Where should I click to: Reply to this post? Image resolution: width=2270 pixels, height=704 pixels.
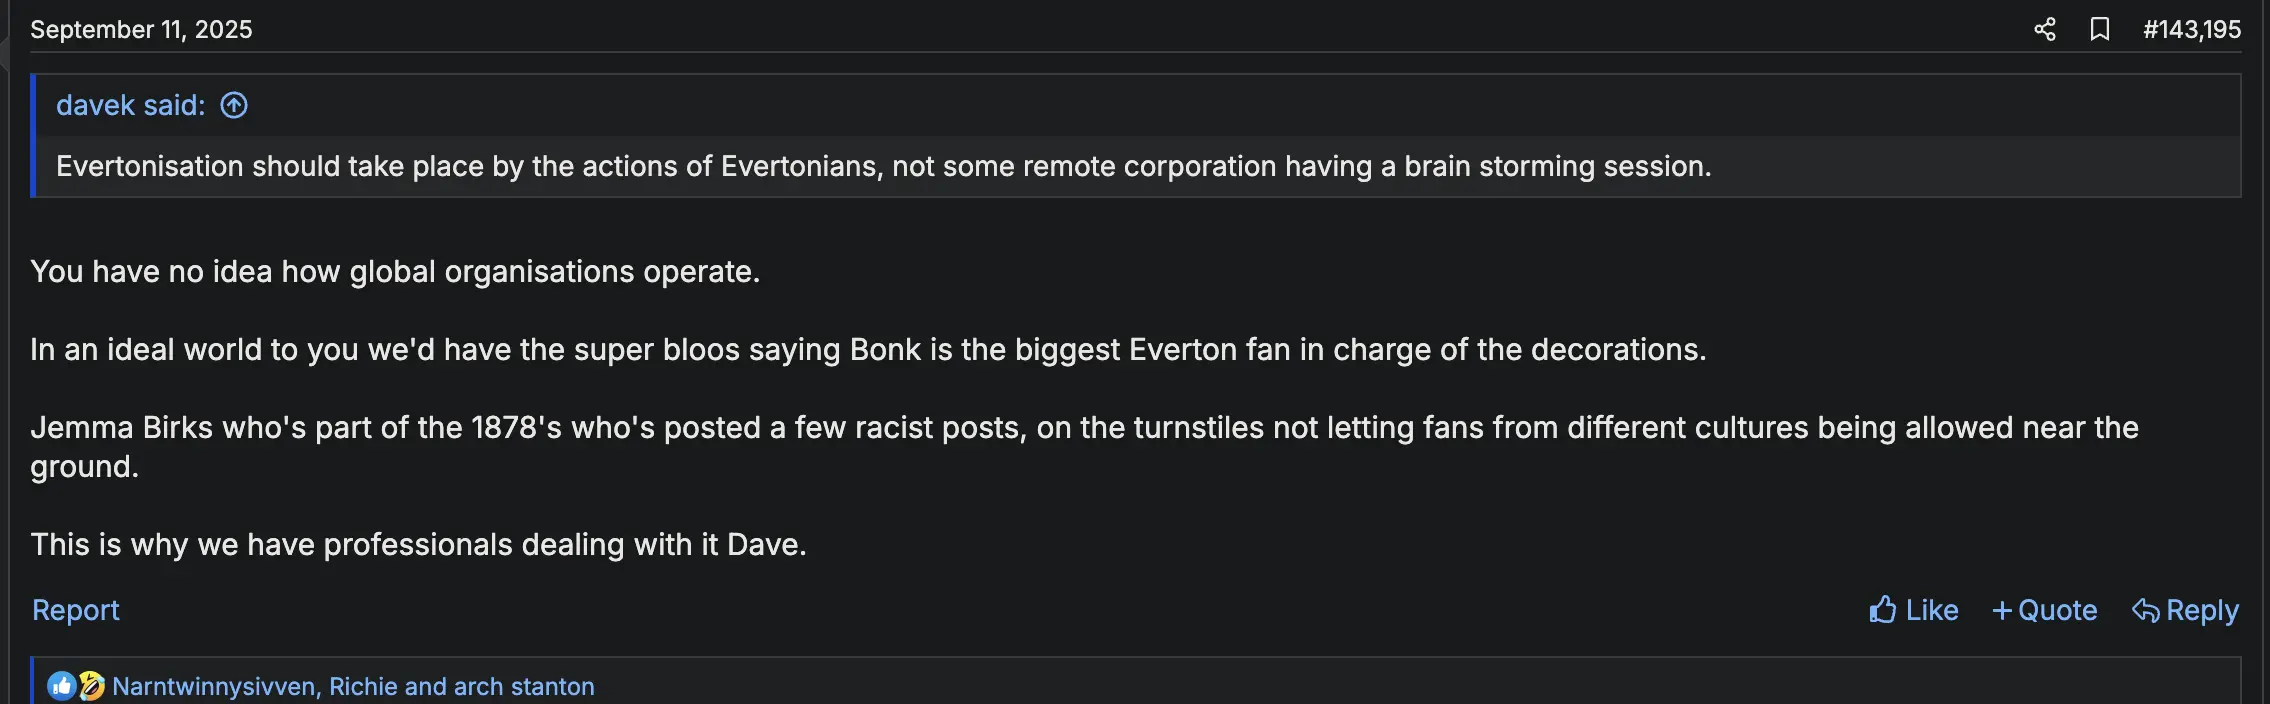tap(2185, 610)
